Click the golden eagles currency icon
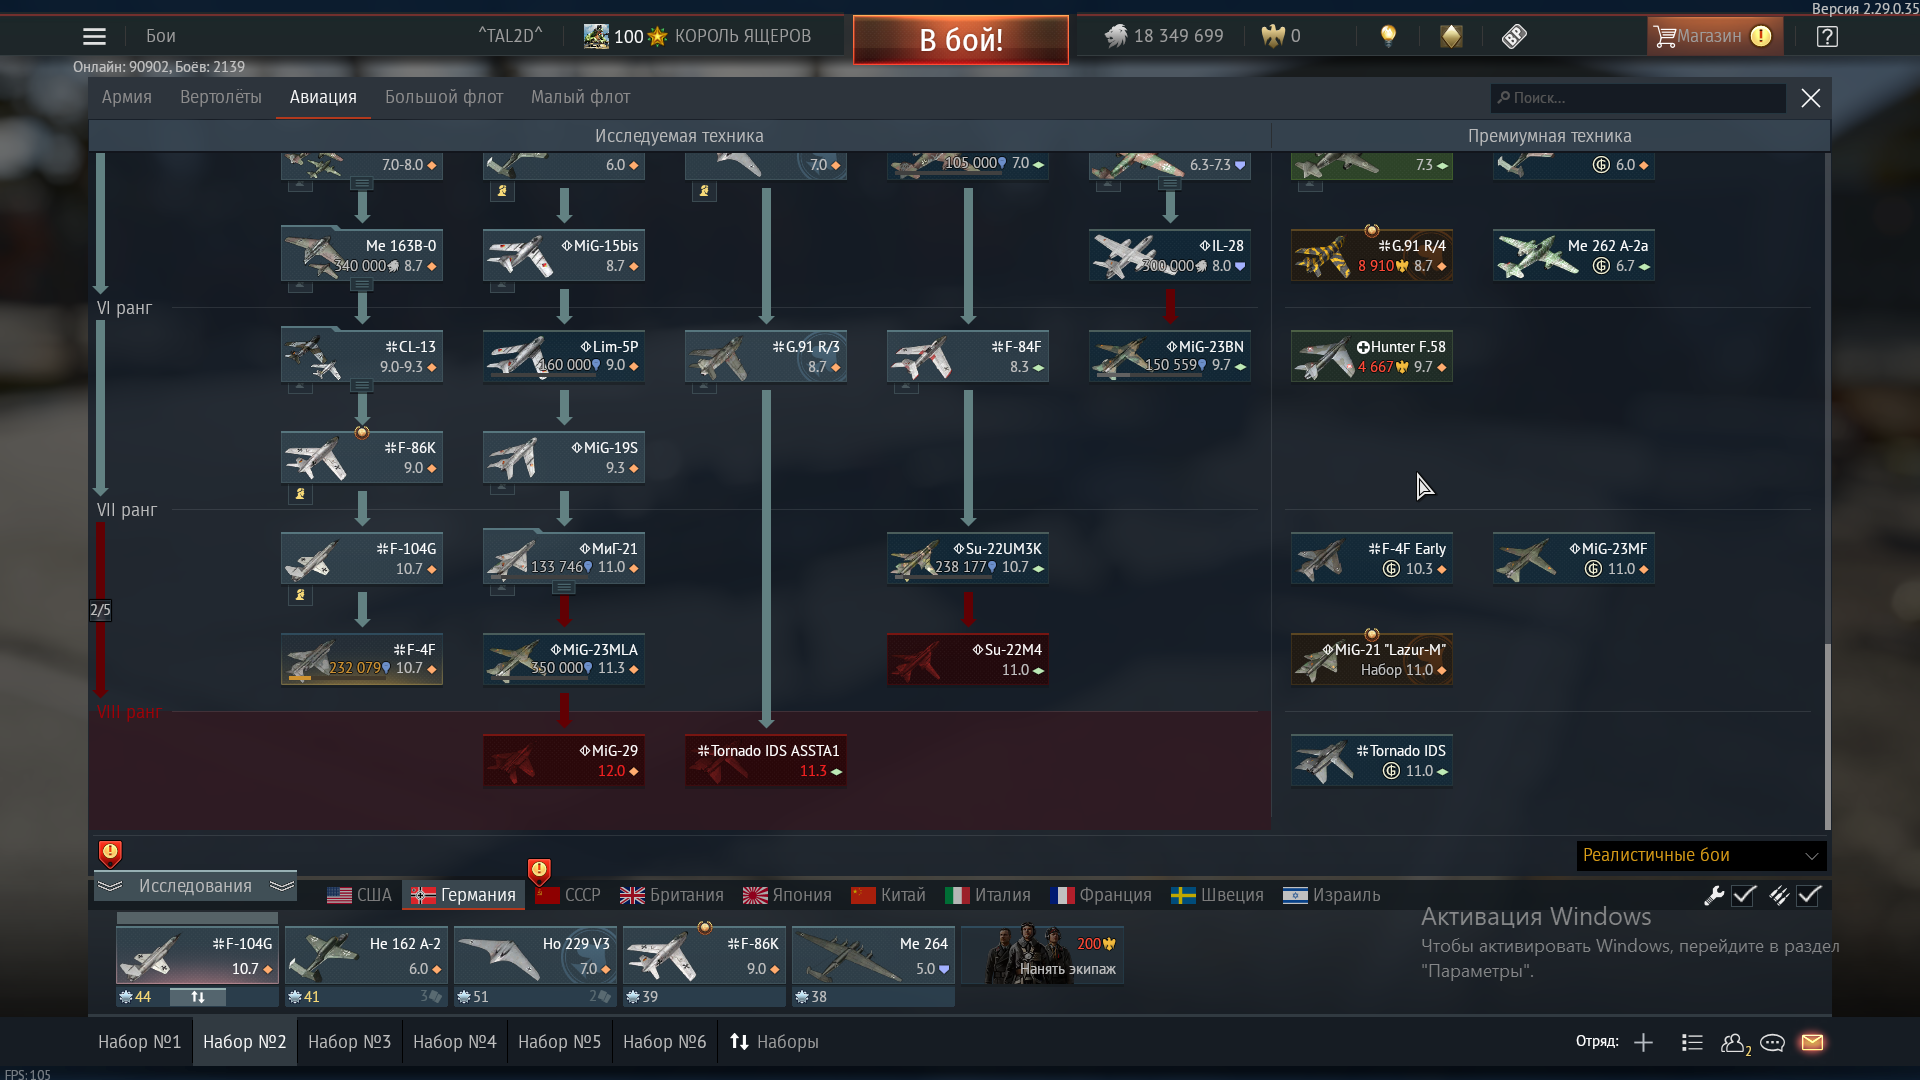This screenshot has width=1920, height=1080. click(x=1272, y=36)
